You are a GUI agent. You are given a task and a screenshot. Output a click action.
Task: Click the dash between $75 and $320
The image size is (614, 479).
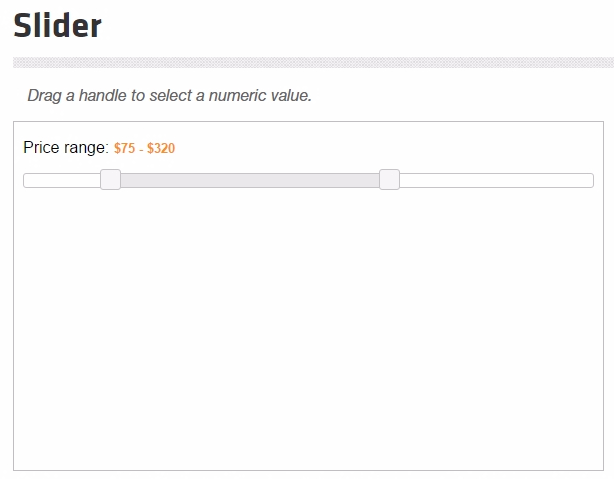[x=141, y=149]
